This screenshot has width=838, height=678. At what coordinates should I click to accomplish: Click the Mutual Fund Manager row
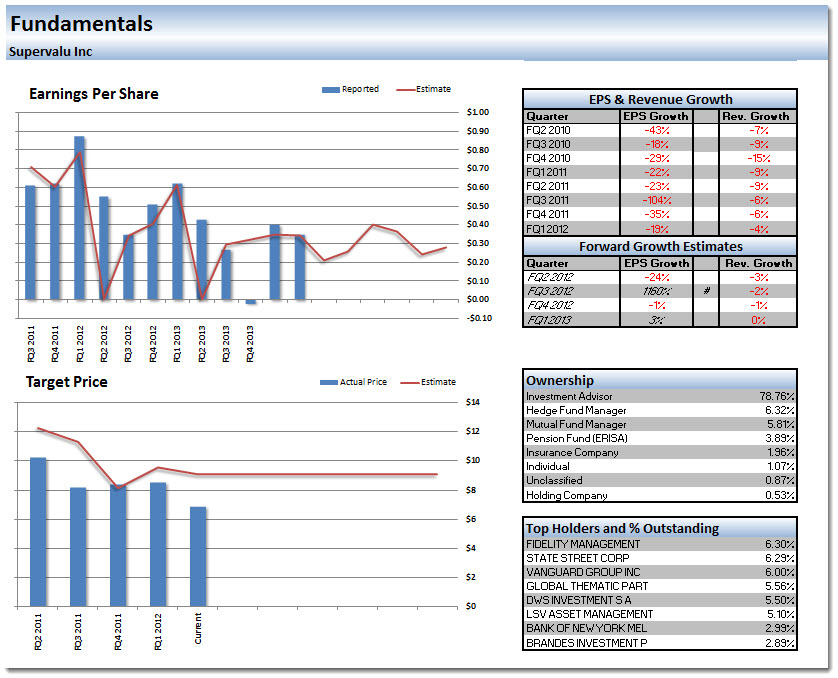pyautogui.click(x=660, y=424)
